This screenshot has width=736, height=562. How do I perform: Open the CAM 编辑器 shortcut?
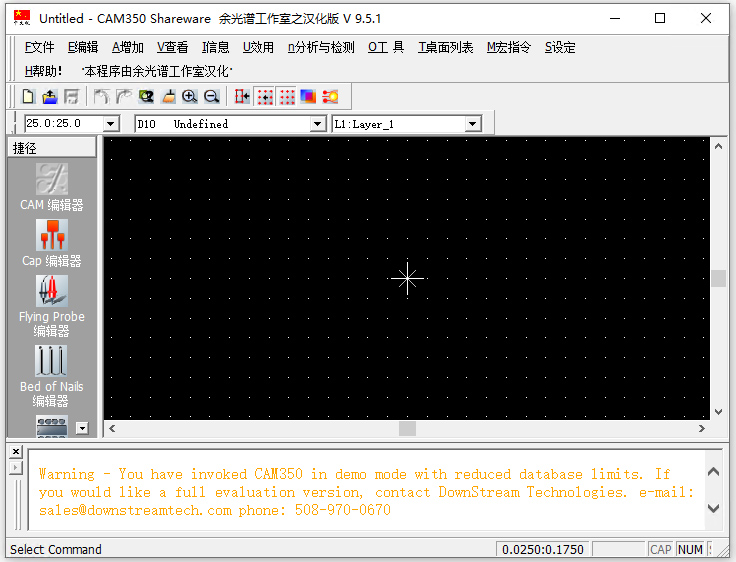pos(52,187)
